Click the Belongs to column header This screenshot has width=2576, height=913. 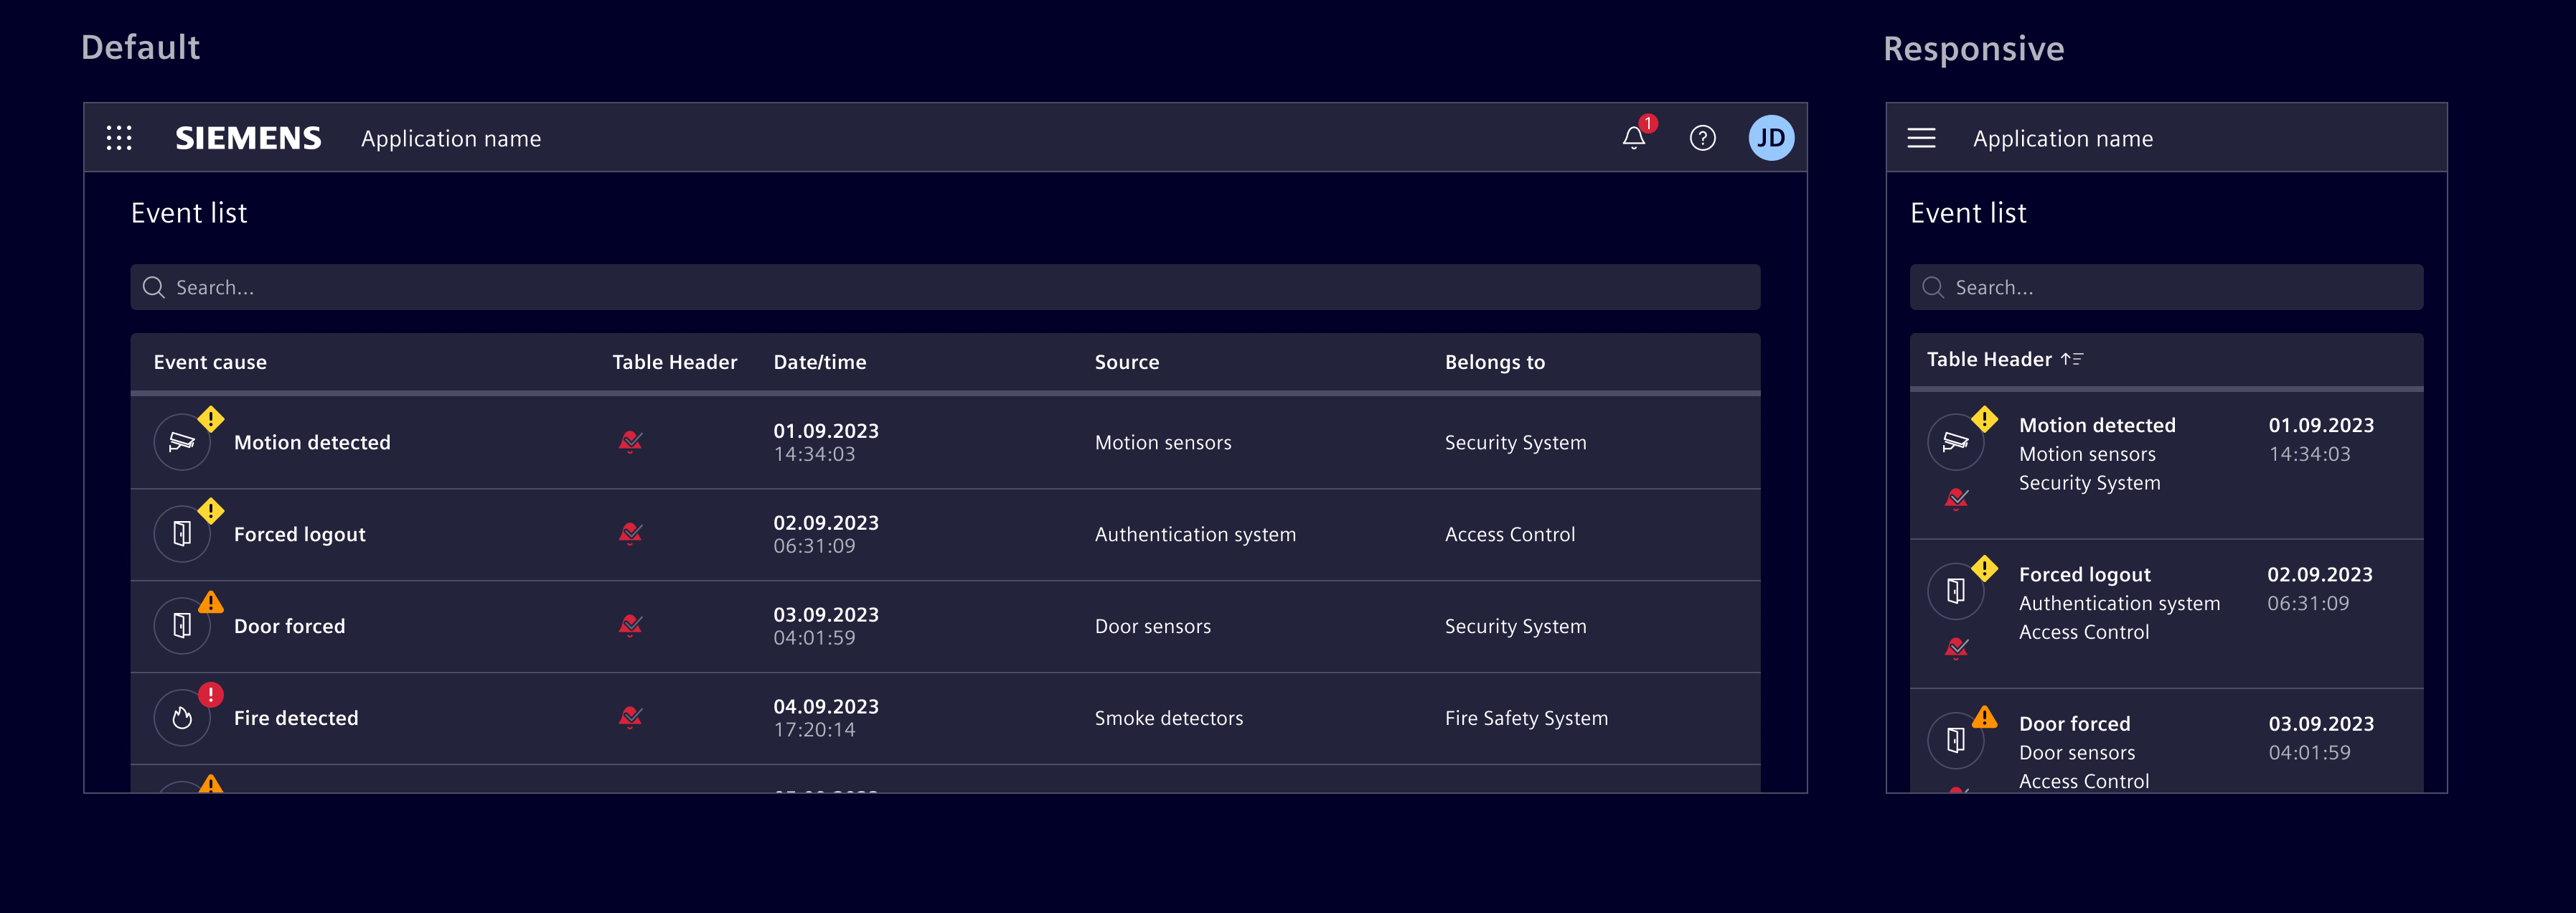click(x=1494, y=362)
